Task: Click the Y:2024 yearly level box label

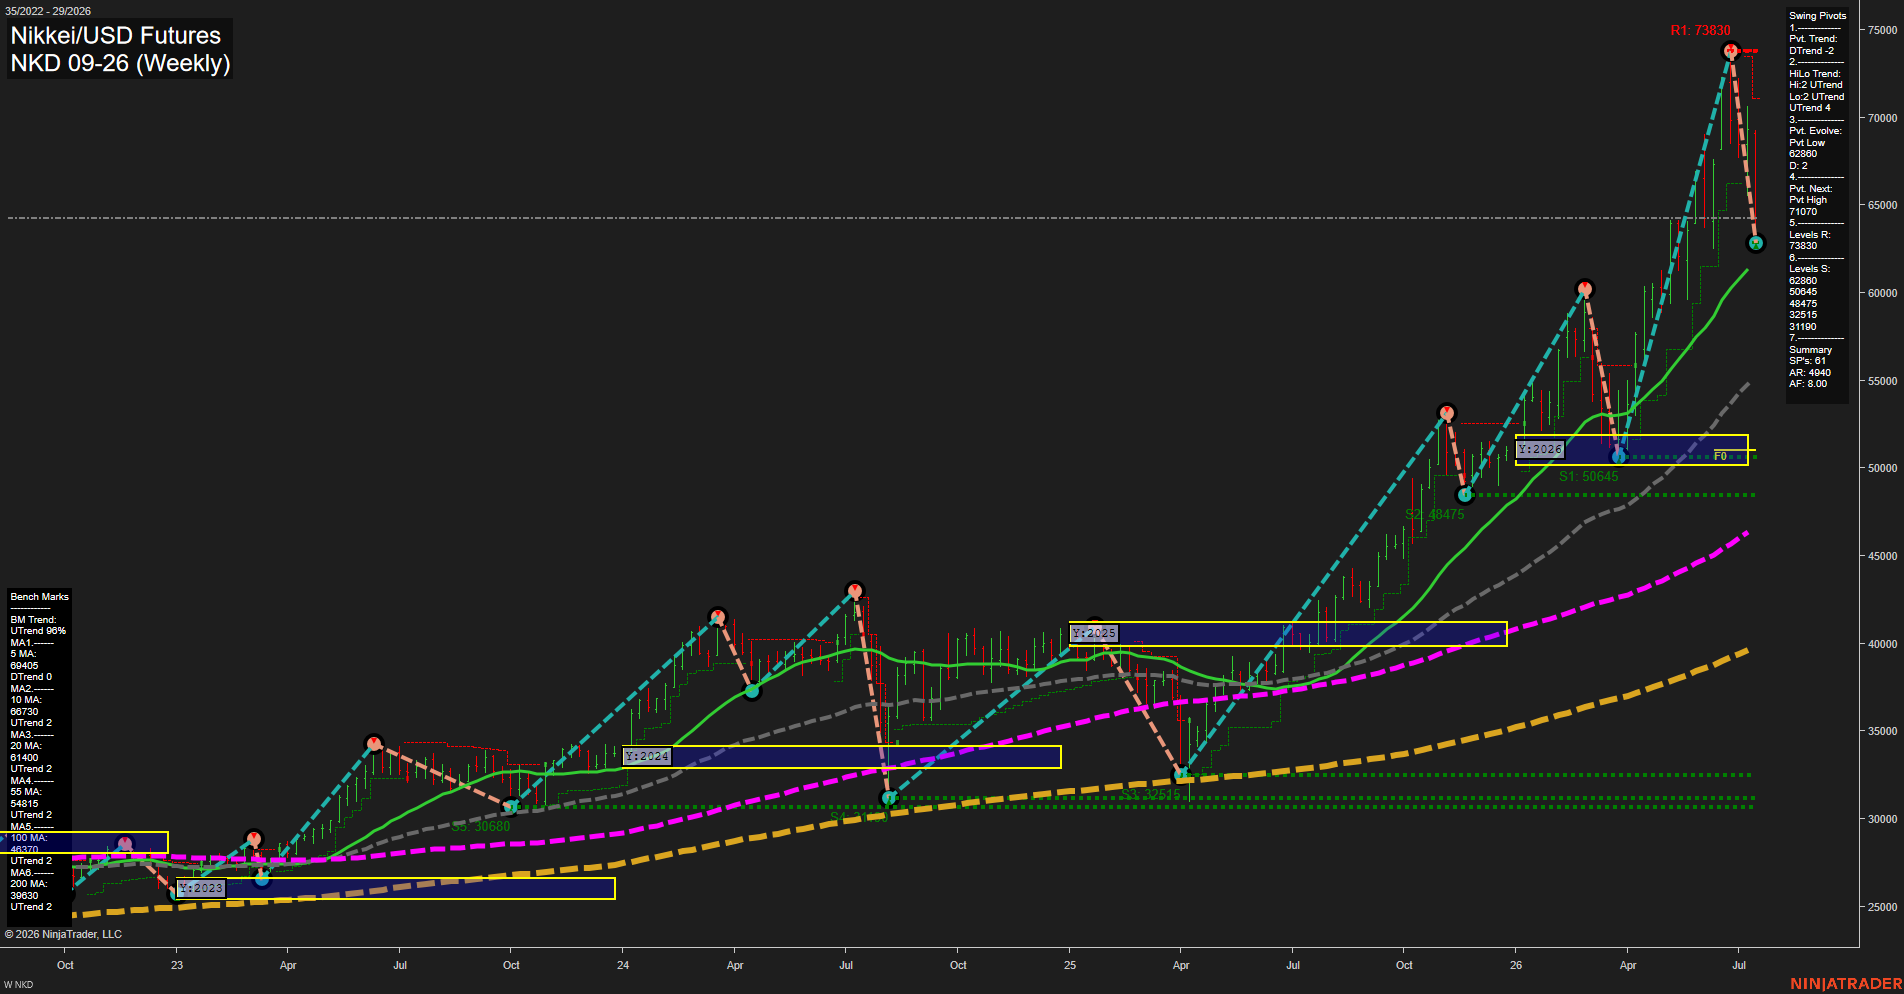Action: pyautogui.click(x=647, y=756)
